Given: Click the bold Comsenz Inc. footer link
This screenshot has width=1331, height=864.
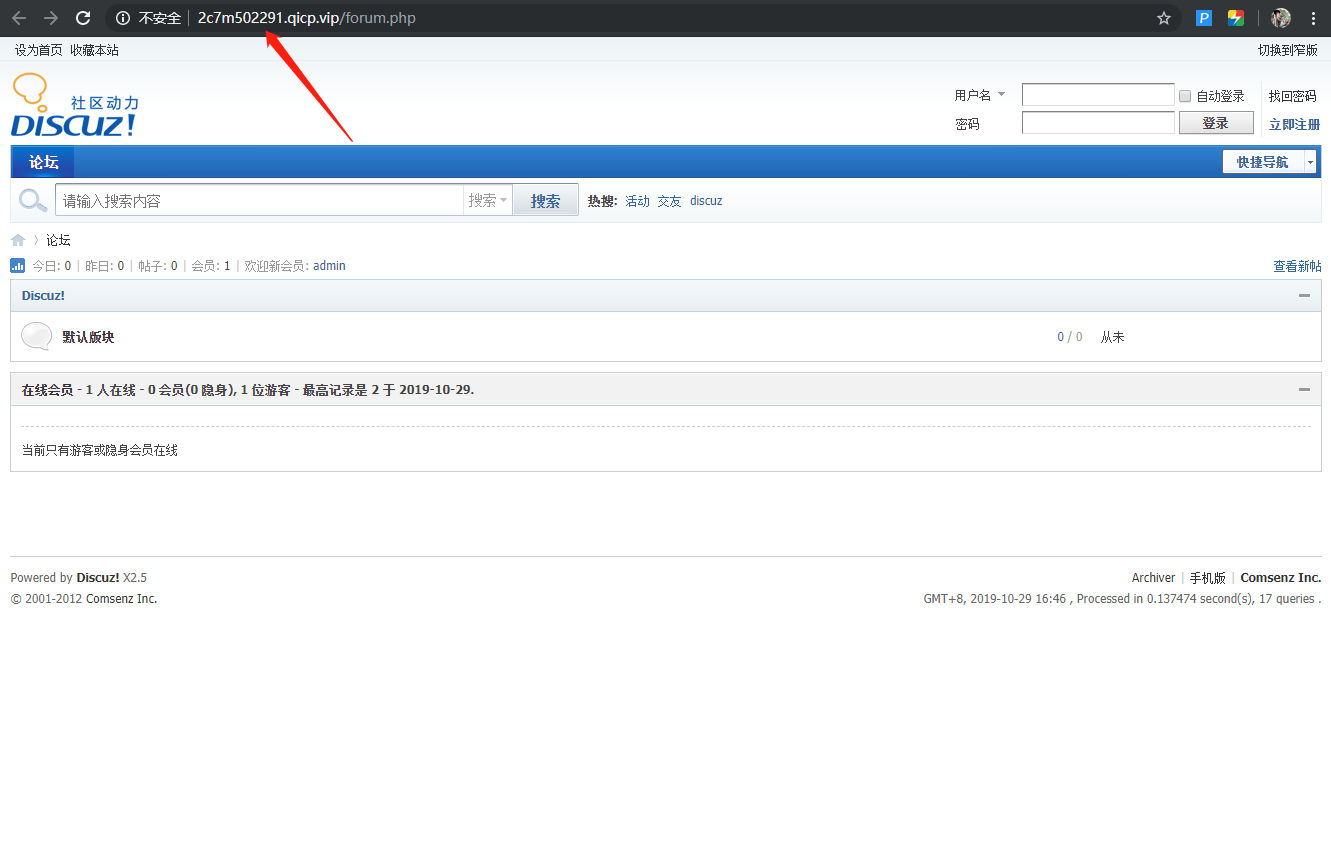Looking at the screenshot, I should (1281, 578).
